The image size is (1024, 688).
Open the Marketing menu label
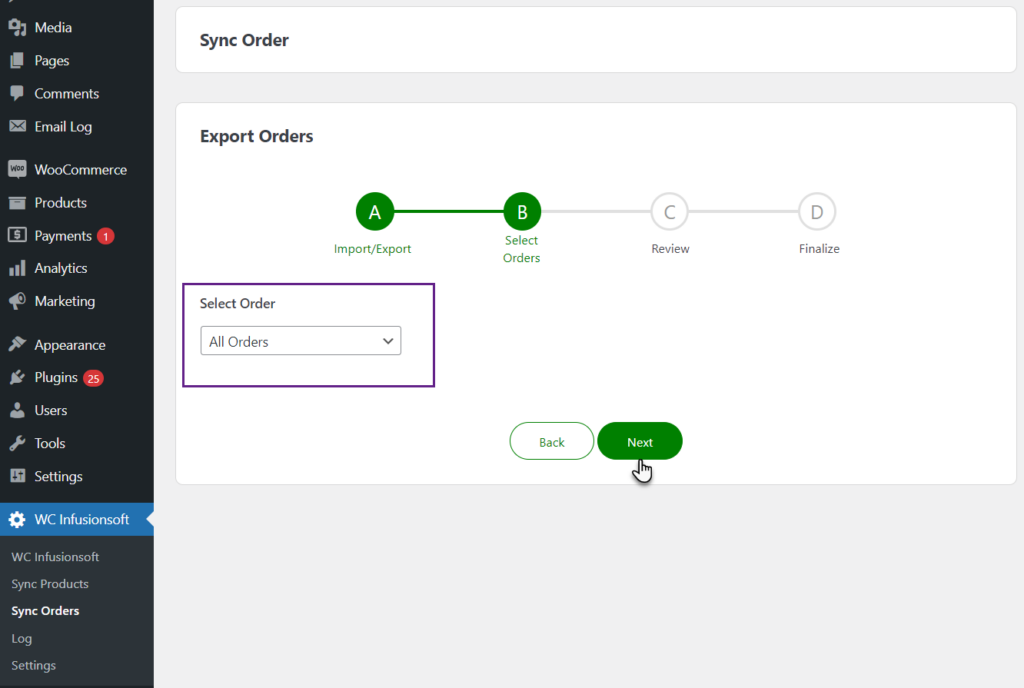click(65, 301)
